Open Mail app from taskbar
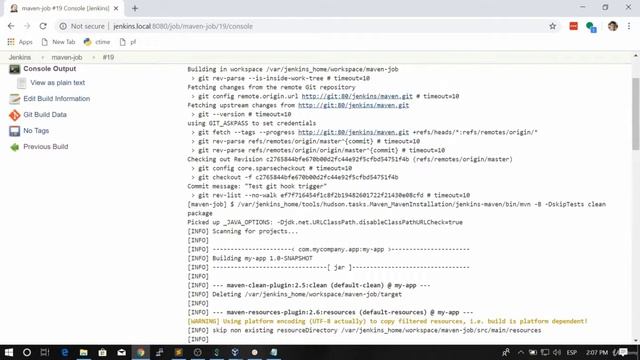The height and width of the screenshot is (360, 640). [122, 352]
